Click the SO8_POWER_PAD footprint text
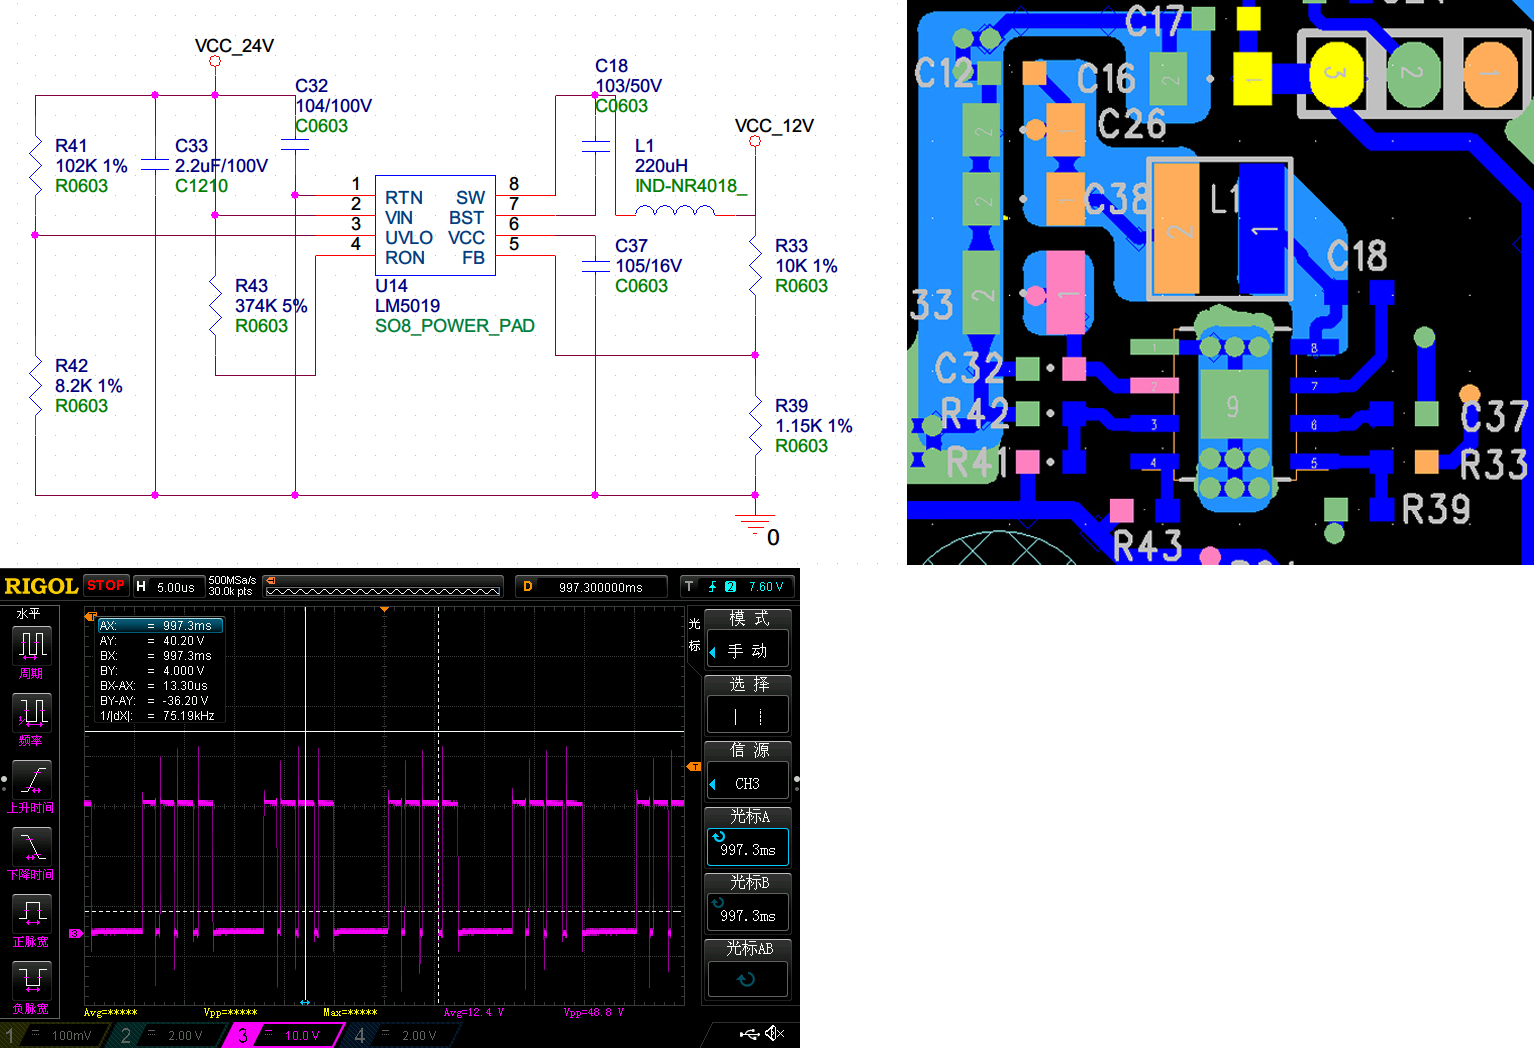The image size is (1538, 1050). point(455,326)
